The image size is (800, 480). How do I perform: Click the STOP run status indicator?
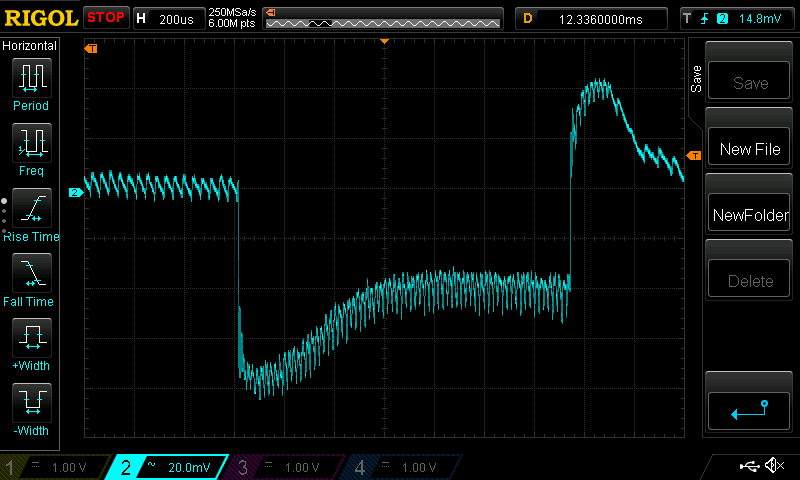106,17
